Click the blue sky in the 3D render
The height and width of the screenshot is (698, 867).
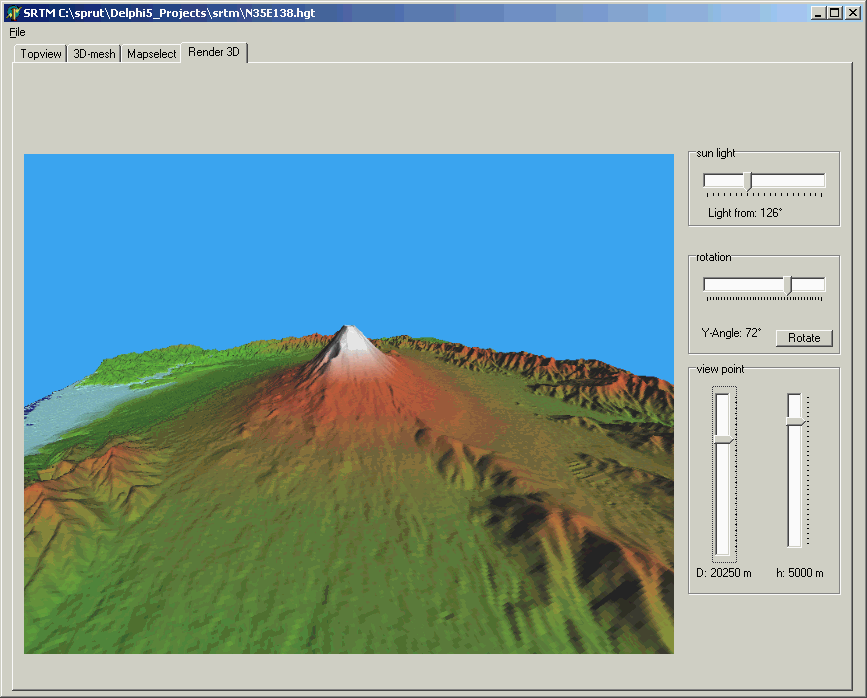click(350, 230)
